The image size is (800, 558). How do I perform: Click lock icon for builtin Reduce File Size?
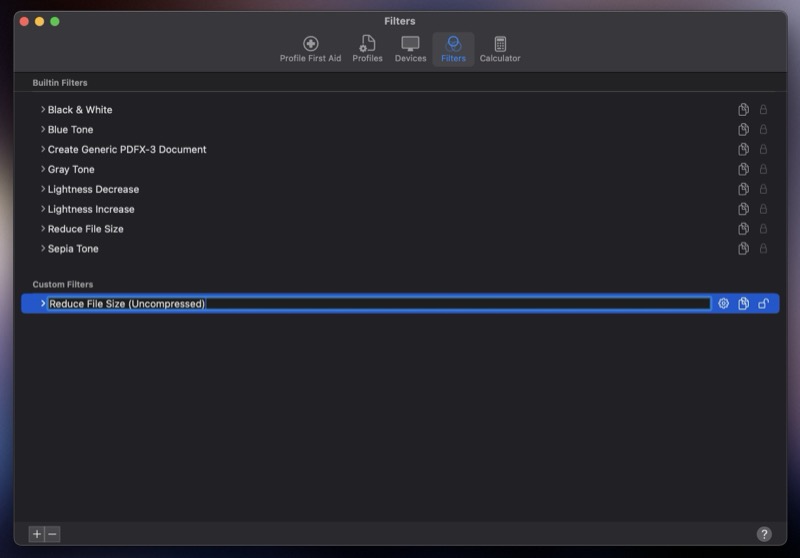(x=763, y=229)
